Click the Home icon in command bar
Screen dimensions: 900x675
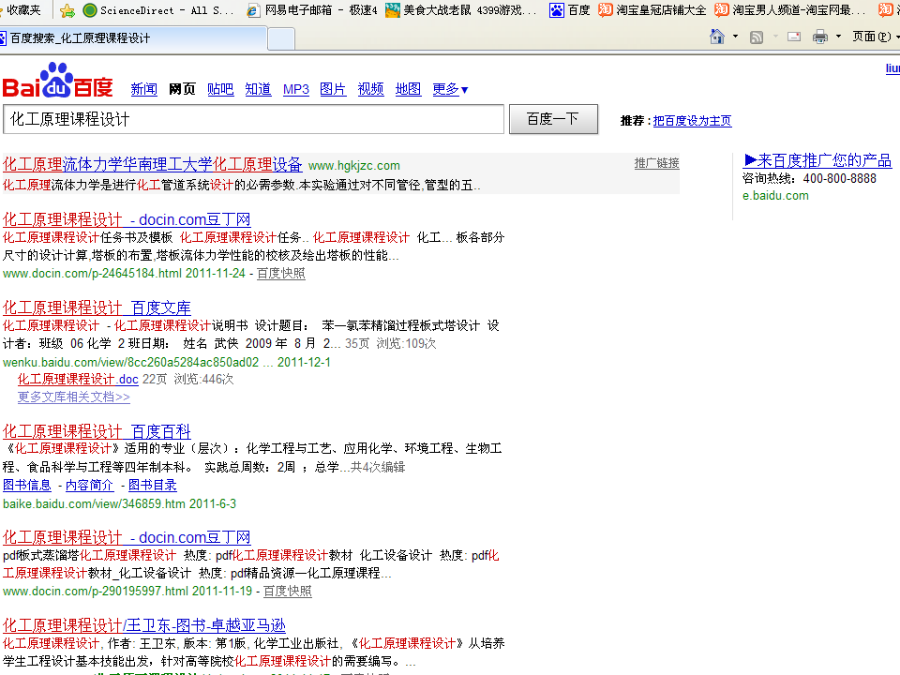(717, 37)
